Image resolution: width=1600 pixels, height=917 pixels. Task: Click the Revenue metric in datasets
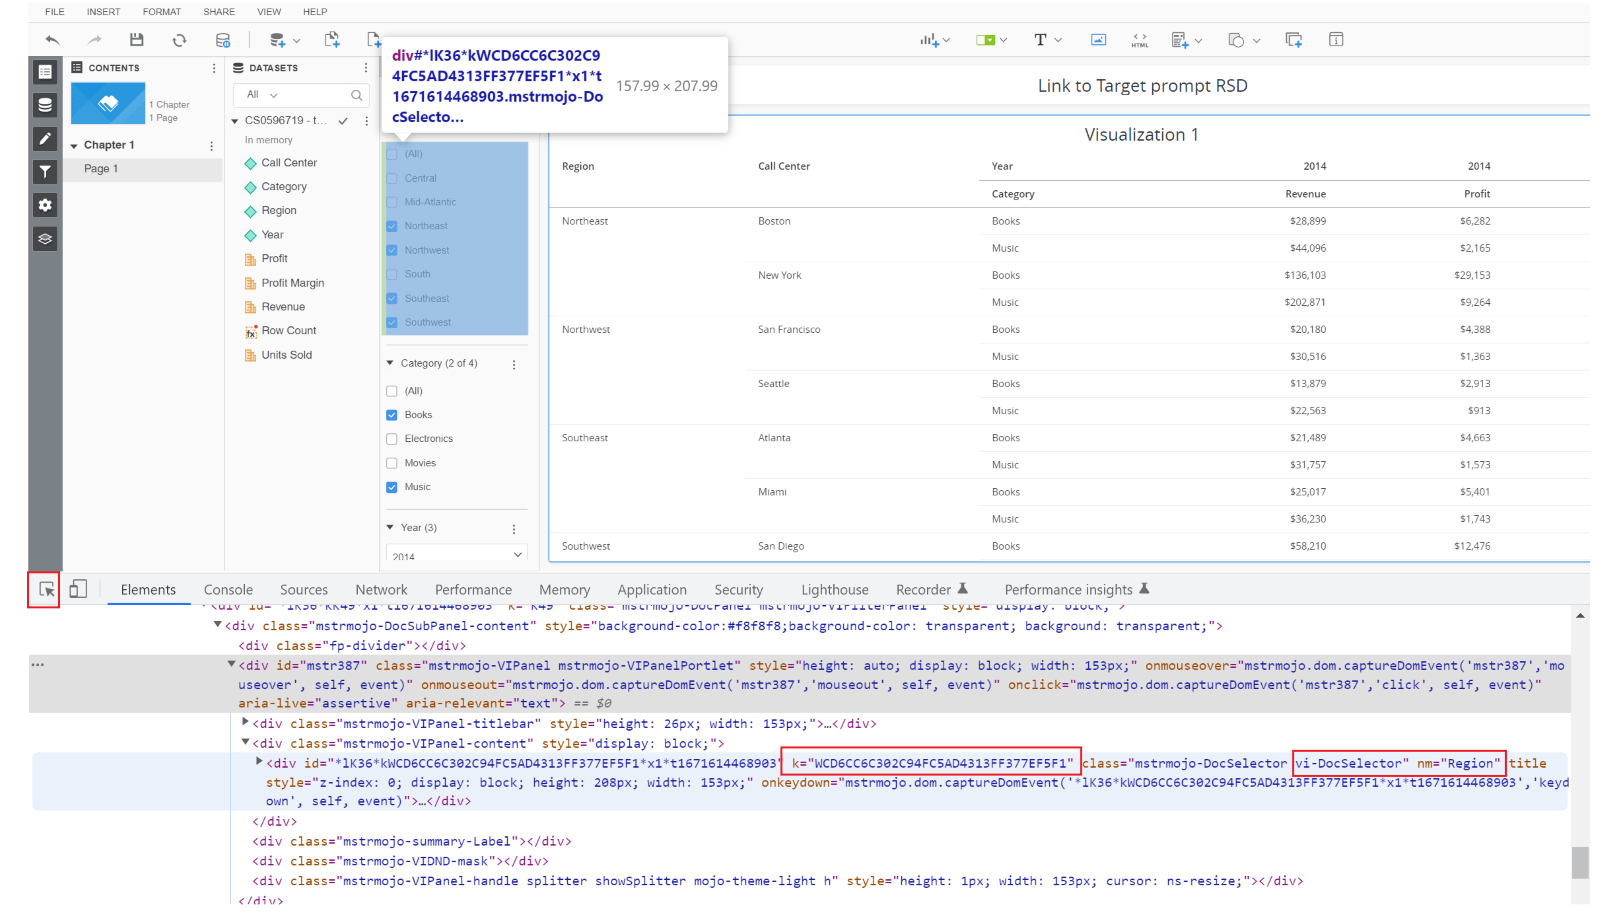[283, 307]
